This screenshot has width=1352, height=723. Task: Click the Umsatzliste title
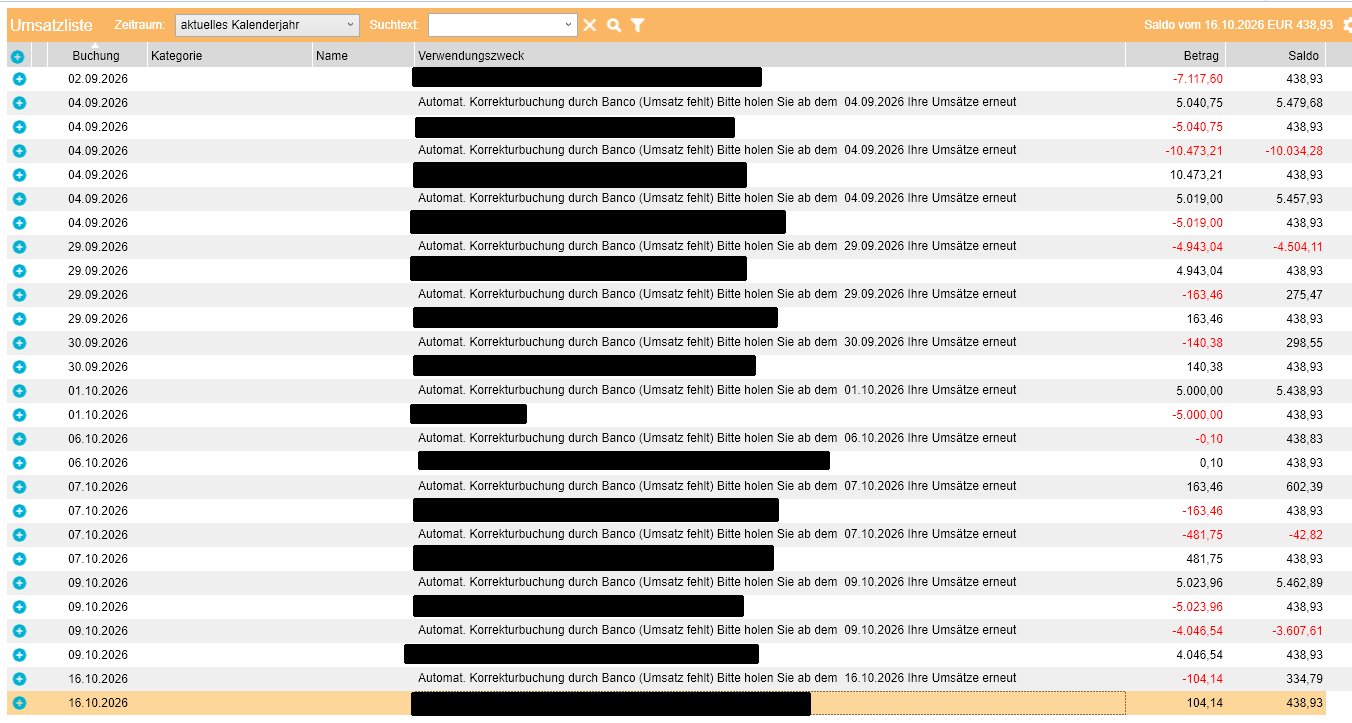coord(51,24)
